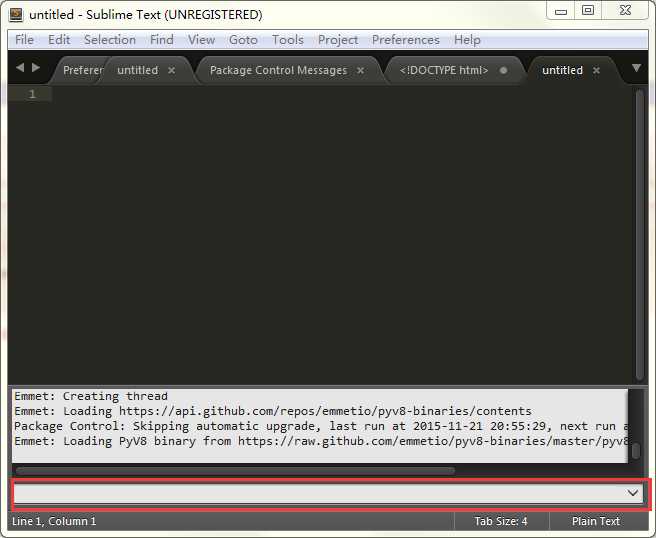Click the Loading PyV8 binary console line

(320, 441)
